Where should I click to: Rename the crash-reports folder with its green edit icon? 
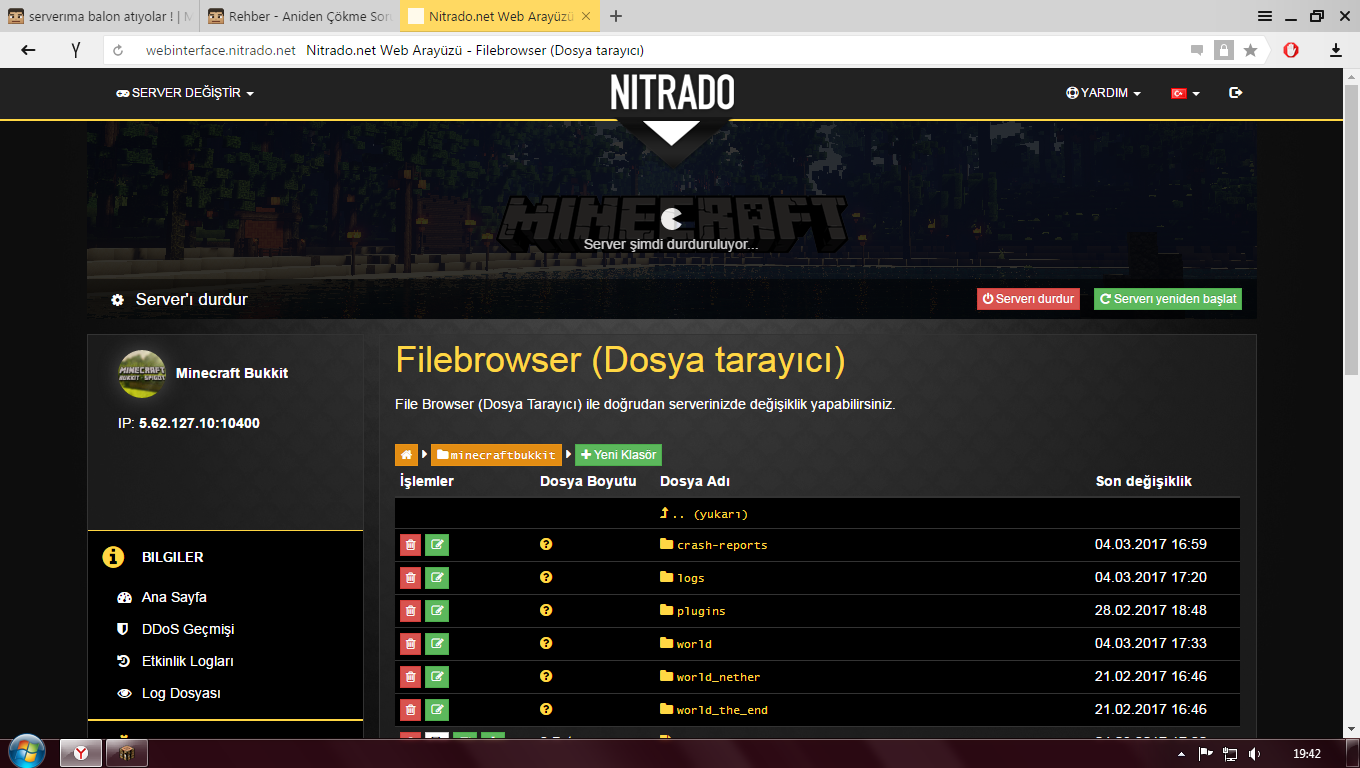click(x=437, y=545)
